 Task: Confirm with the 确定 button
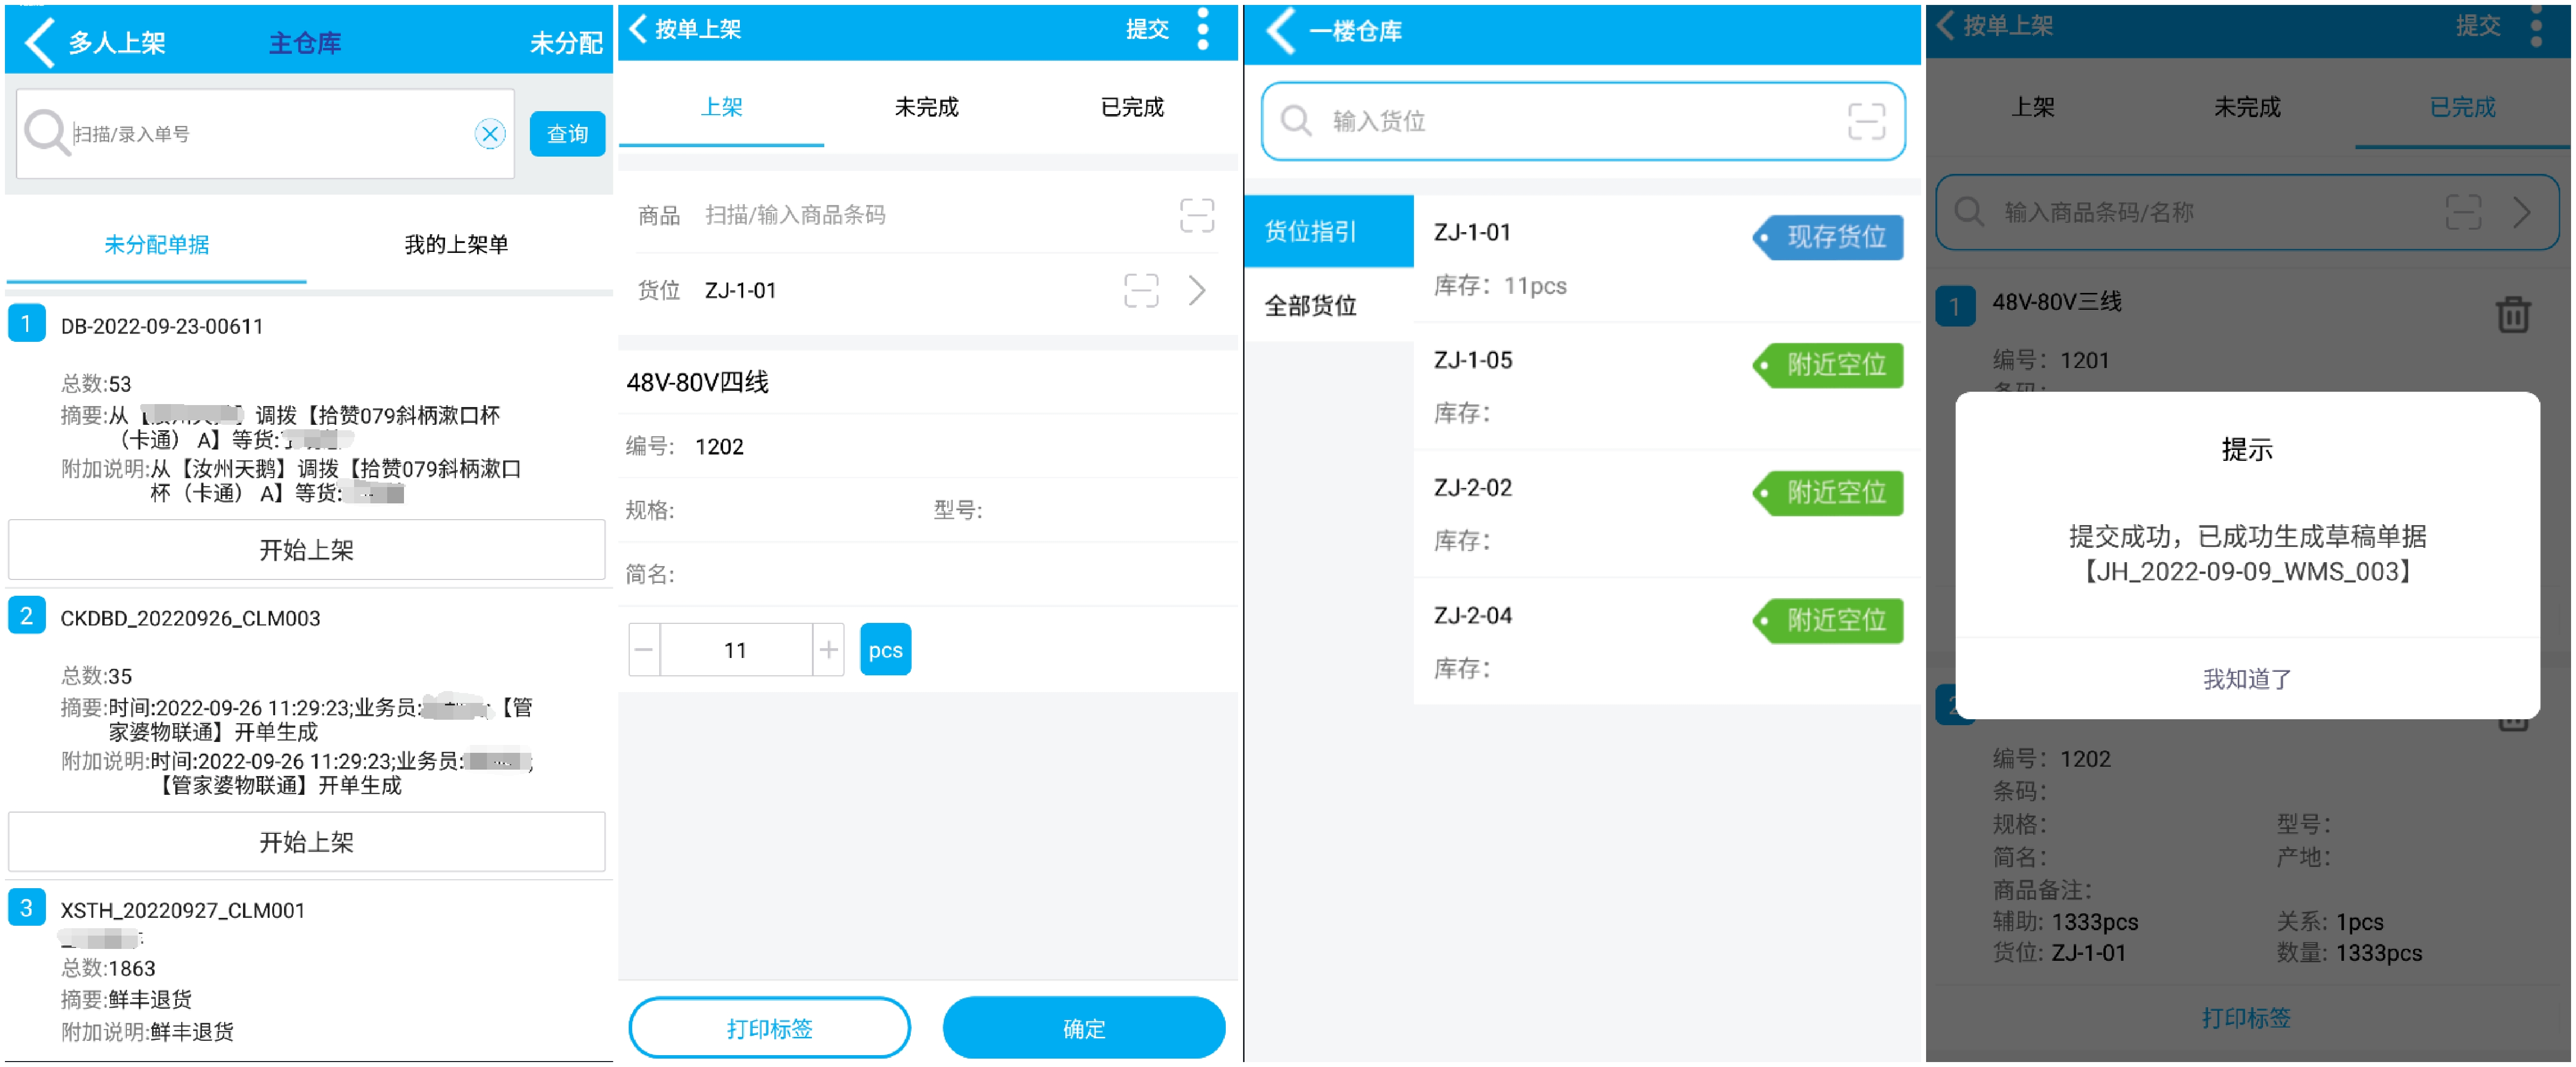tap(1084, 1028)
